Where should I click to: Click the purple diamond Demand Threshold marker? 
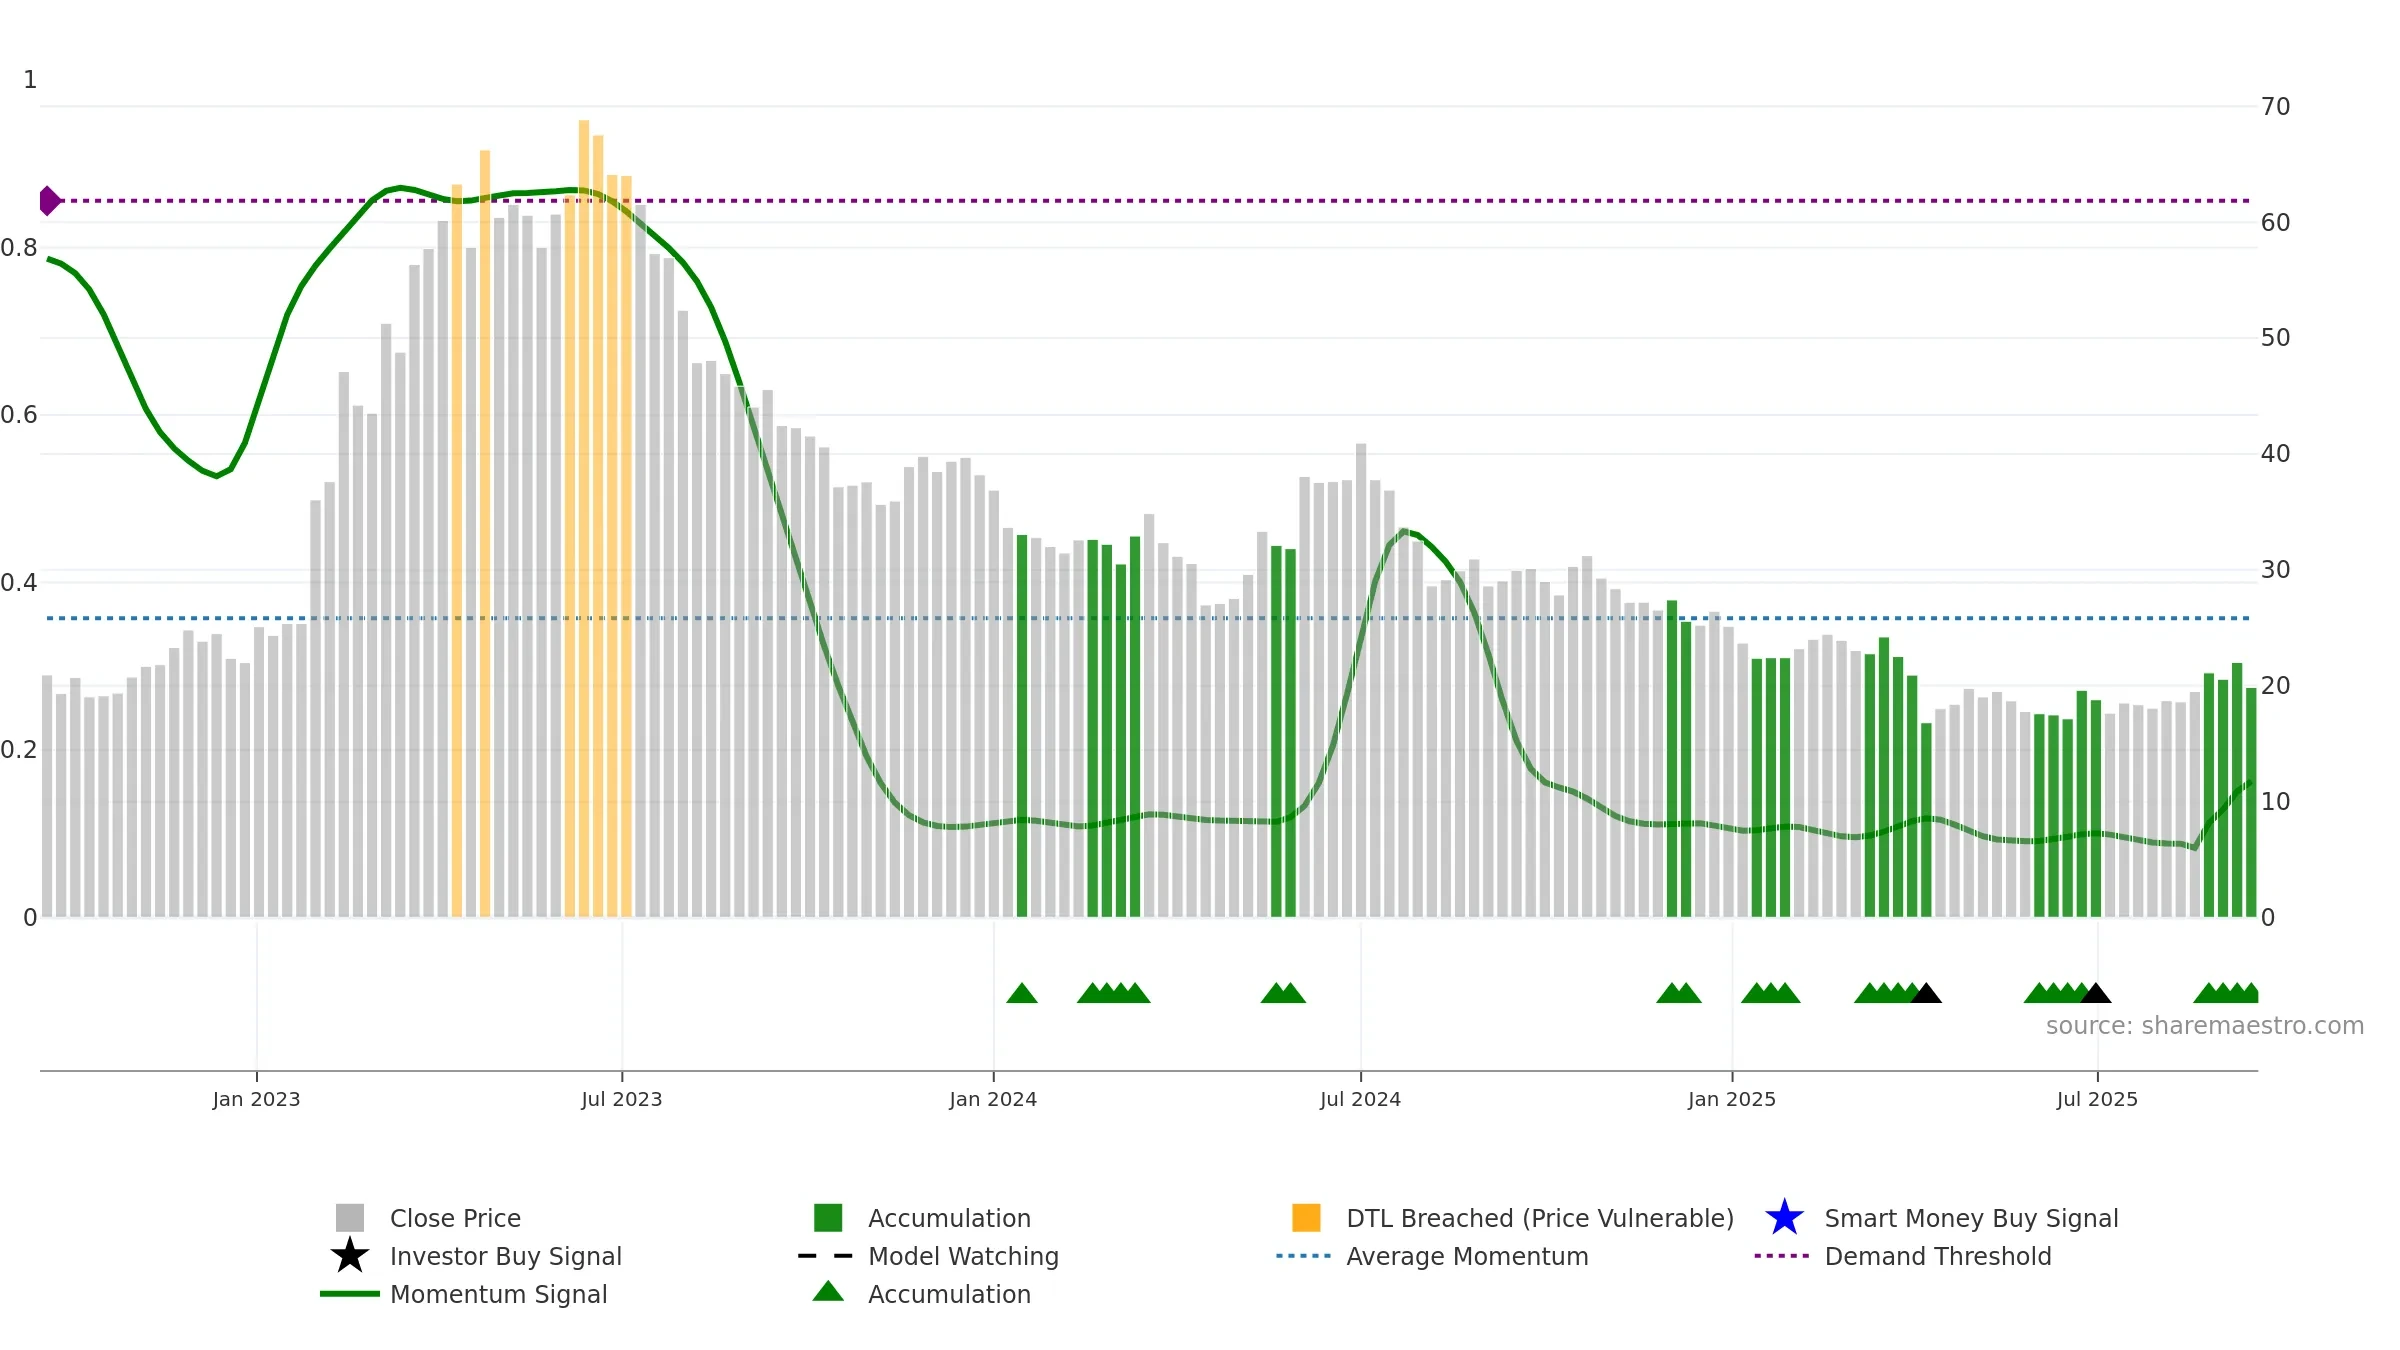tap(49, 201)
